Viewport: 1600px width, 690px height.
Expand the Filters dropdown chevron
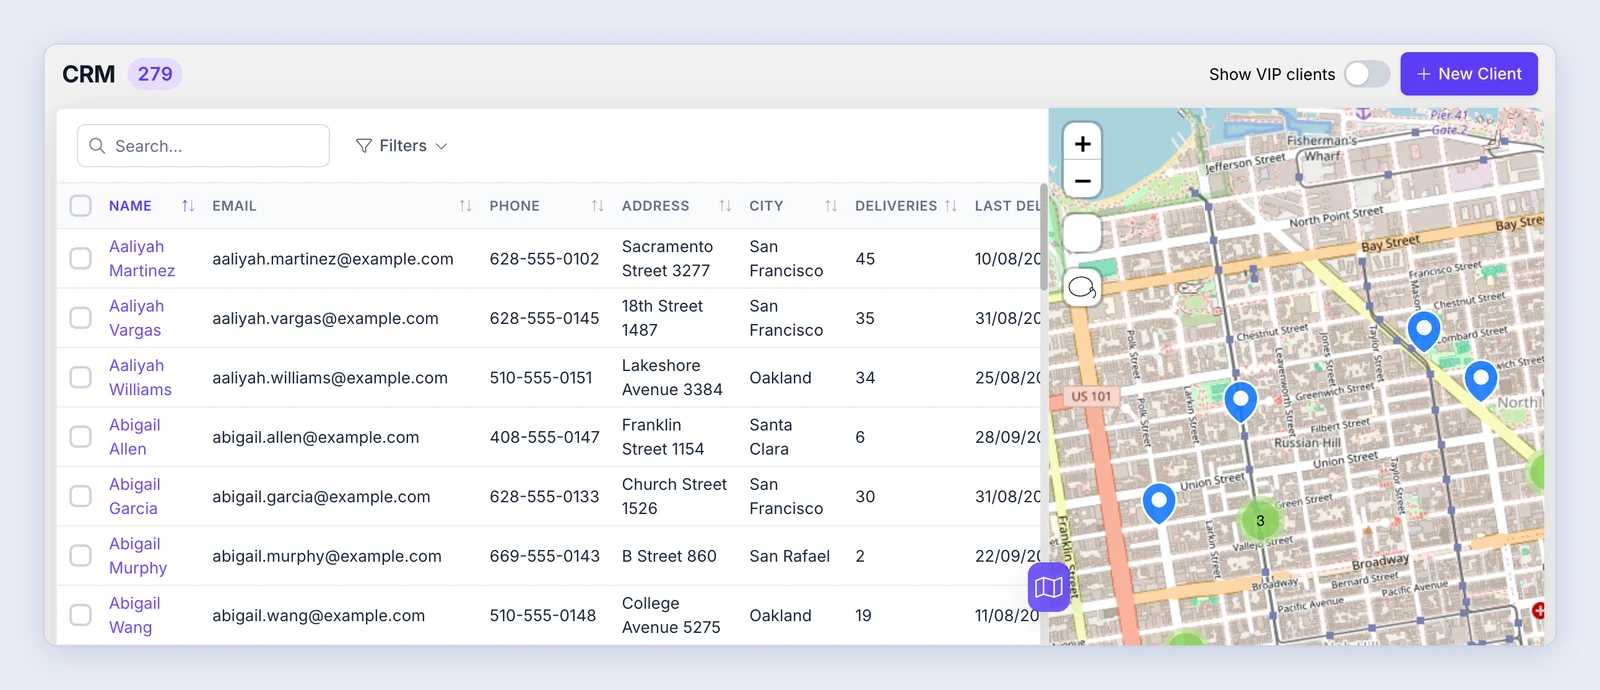(441, 146)
